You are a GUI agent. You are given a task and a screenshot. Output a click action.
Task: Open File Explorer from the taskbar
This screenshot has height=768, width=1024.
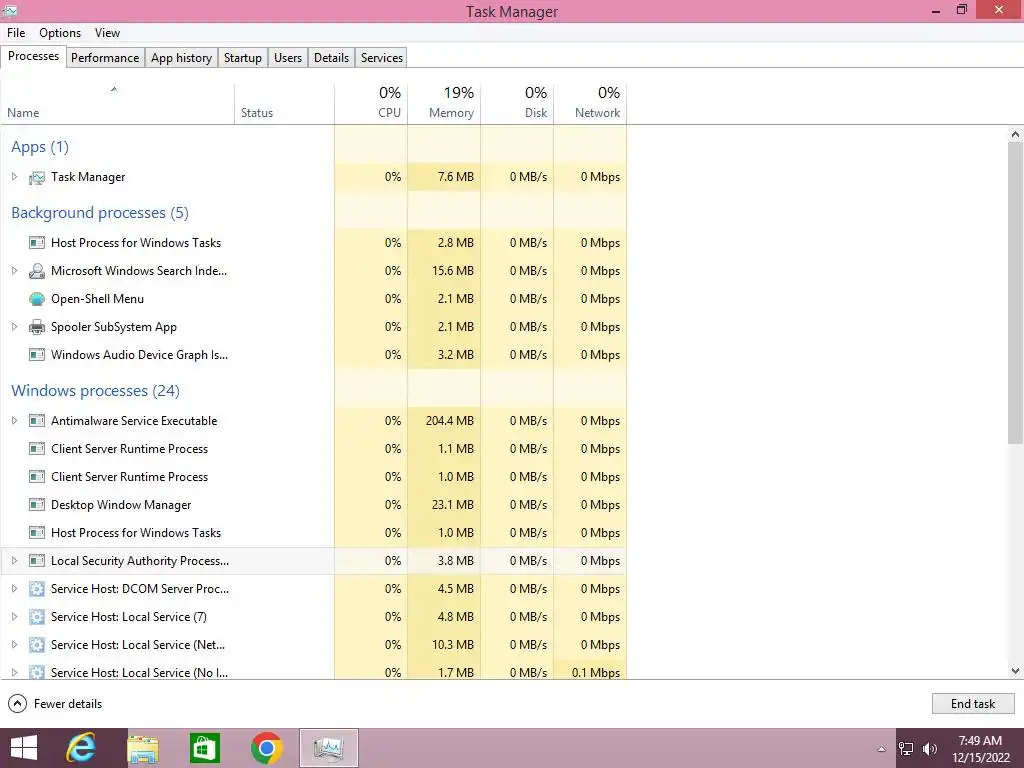(x=142, y=749)
